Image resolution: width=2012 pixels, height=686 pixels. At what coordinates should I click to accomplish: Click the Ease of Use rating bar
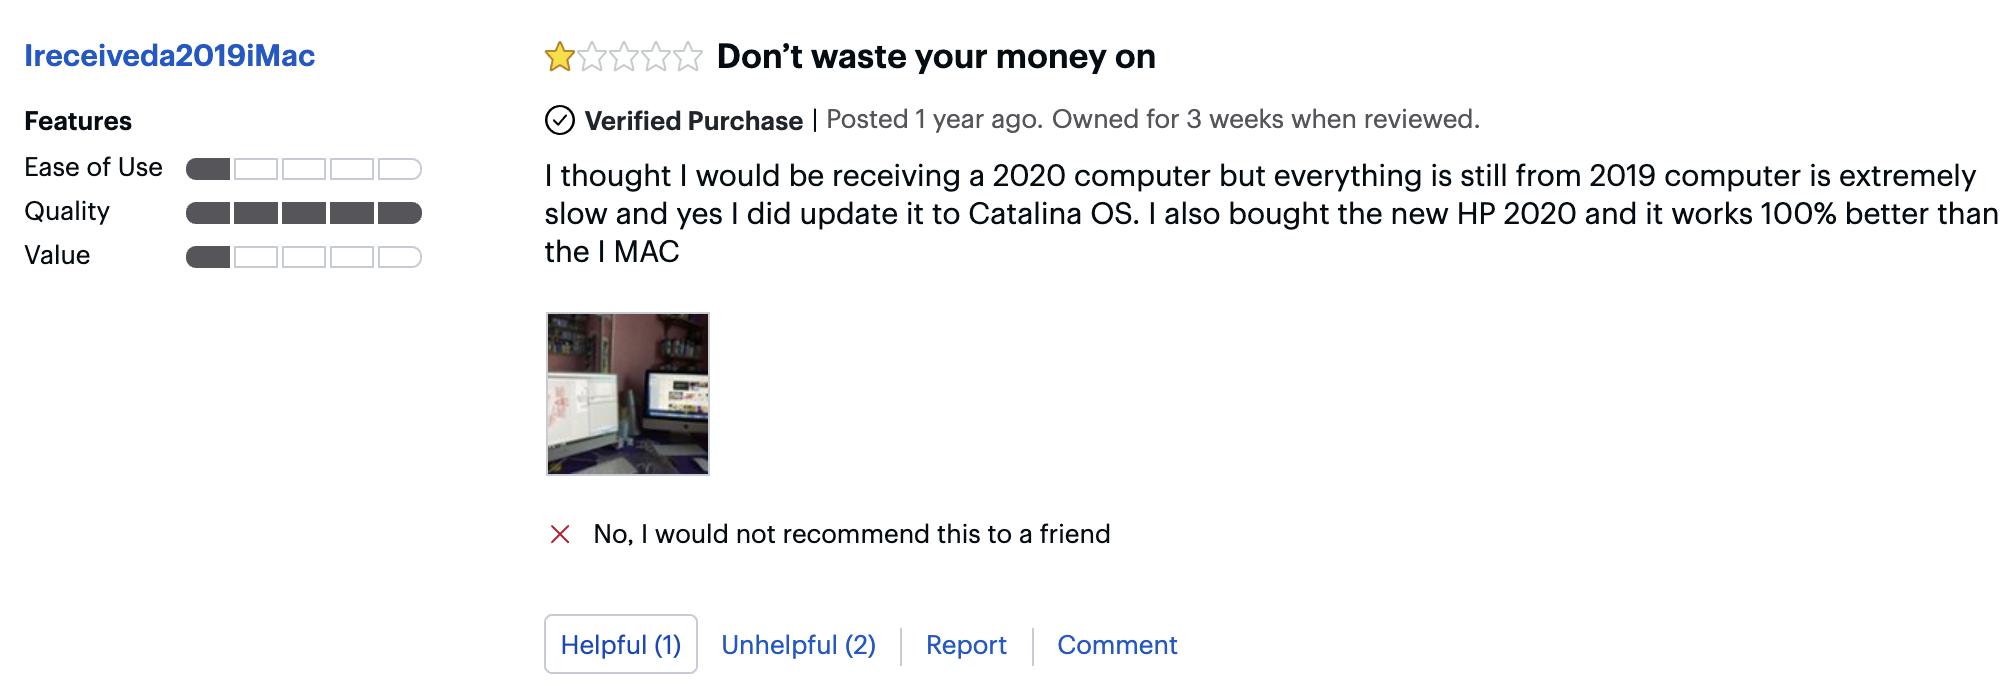click(x=304, y=169)
